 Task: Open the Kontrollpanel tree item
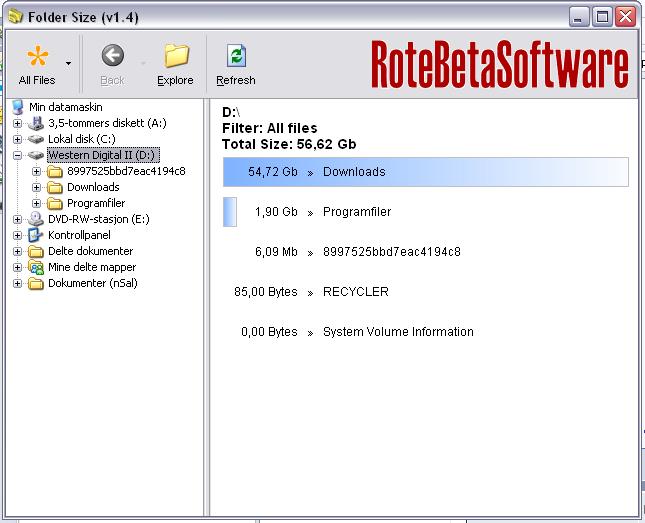81,235
